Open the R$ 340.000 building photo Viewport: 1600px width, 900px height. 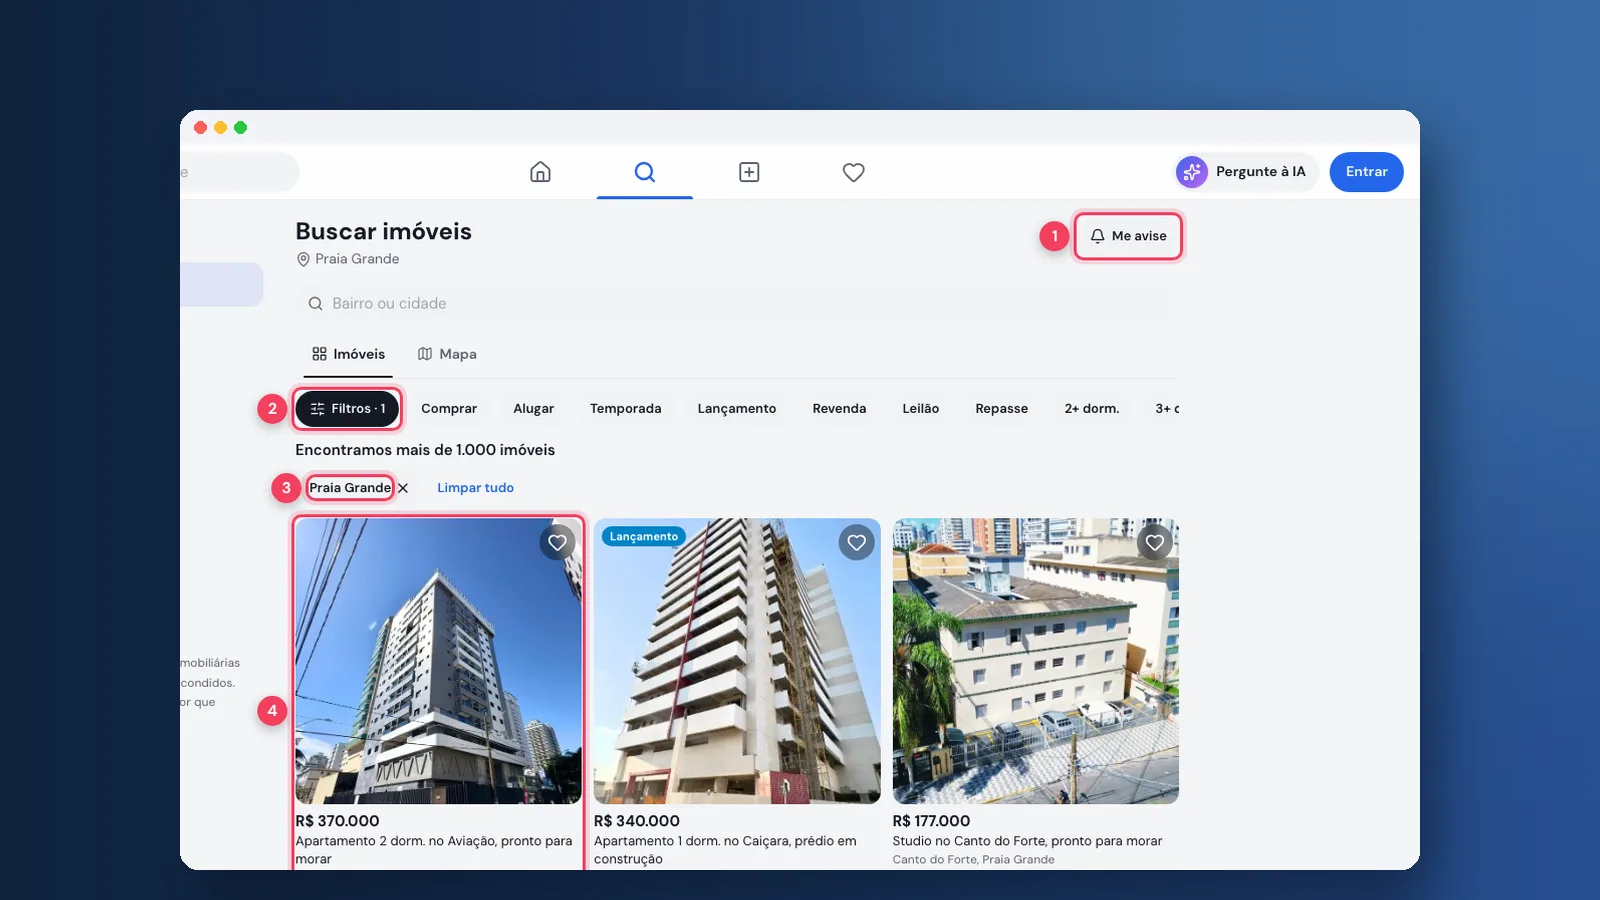[x=737, y=661]
